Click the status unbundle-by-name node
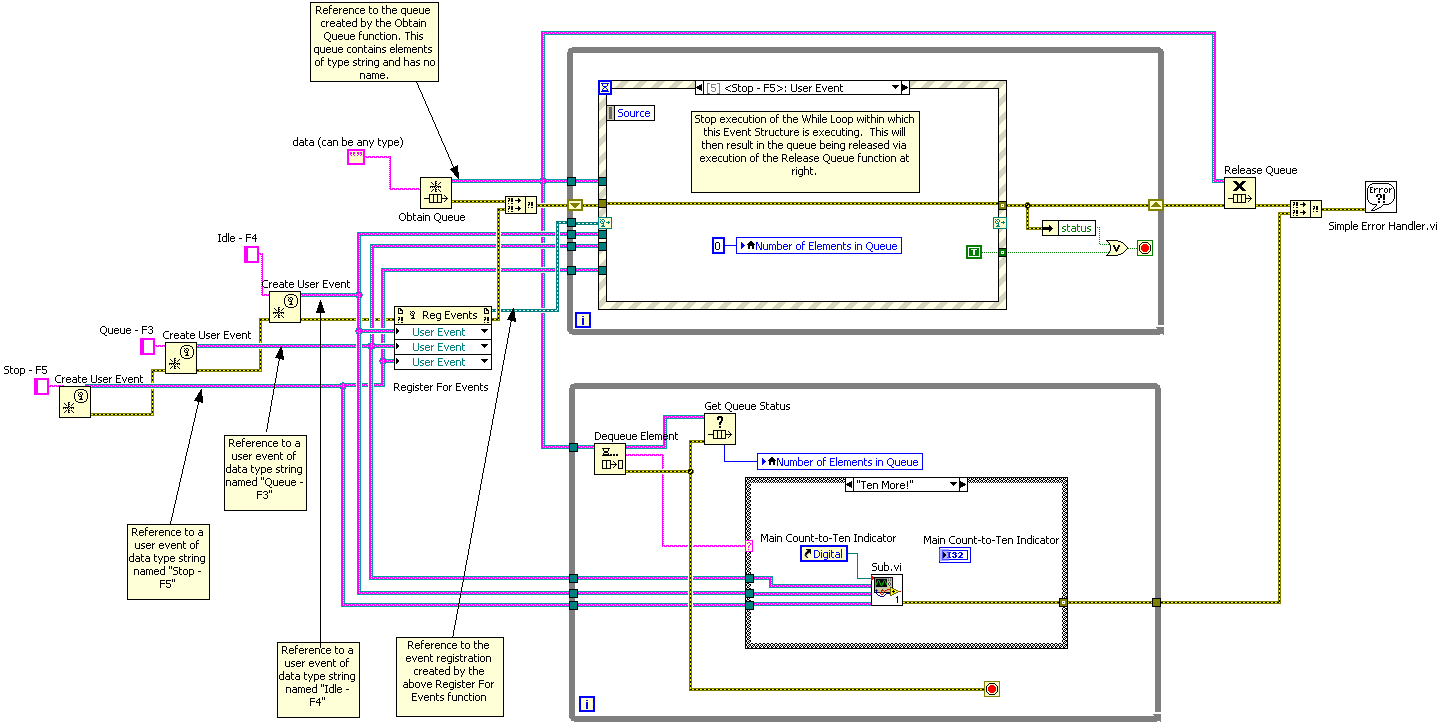 (1068, 228)
